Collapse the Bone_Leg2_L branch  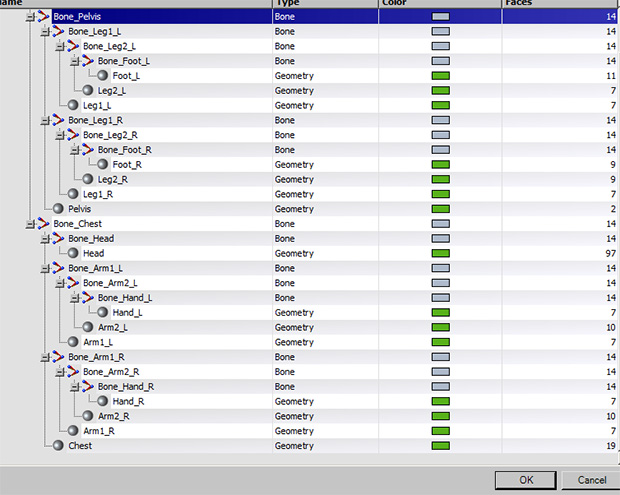point(60,47)
